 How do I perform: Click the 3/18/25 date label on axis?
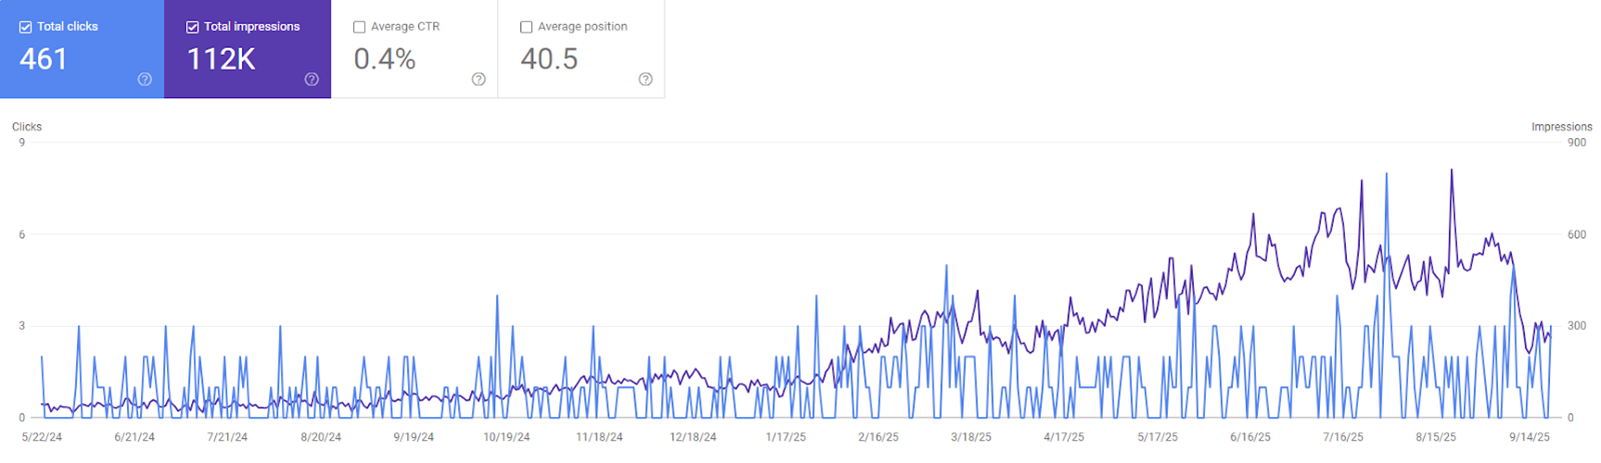click(971, 437)
